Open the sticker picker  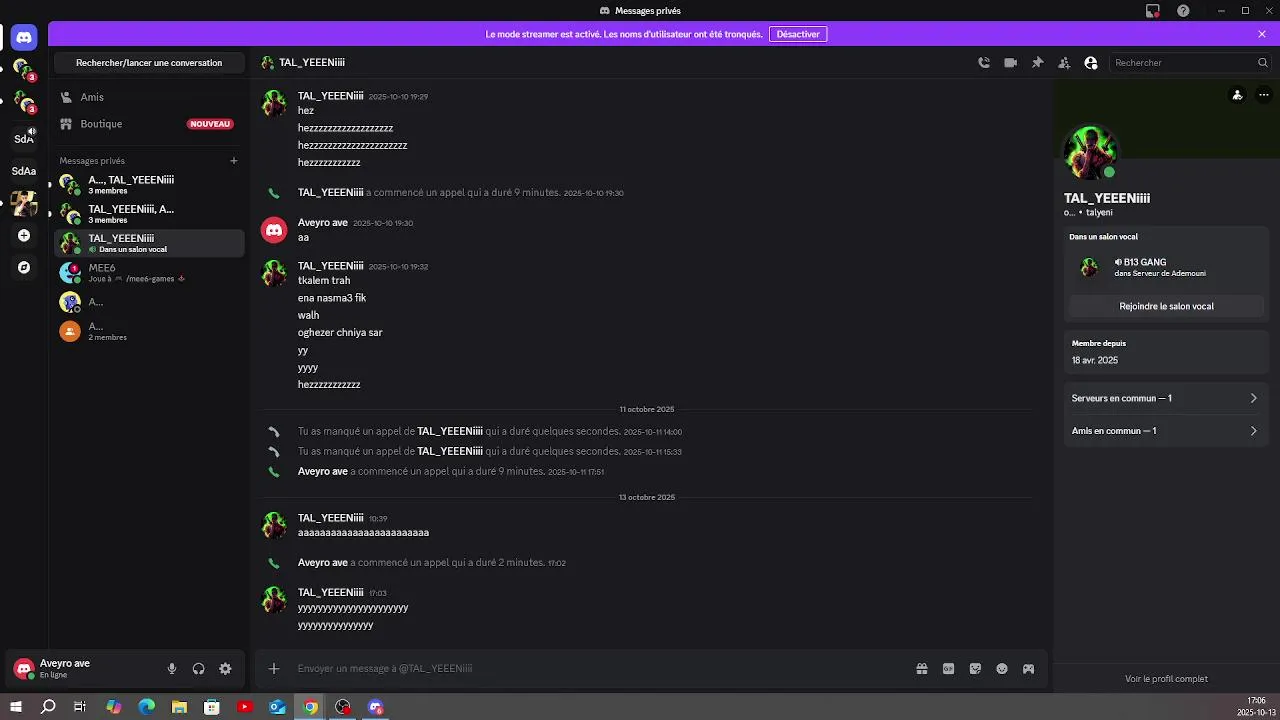(x=975, y=669)
